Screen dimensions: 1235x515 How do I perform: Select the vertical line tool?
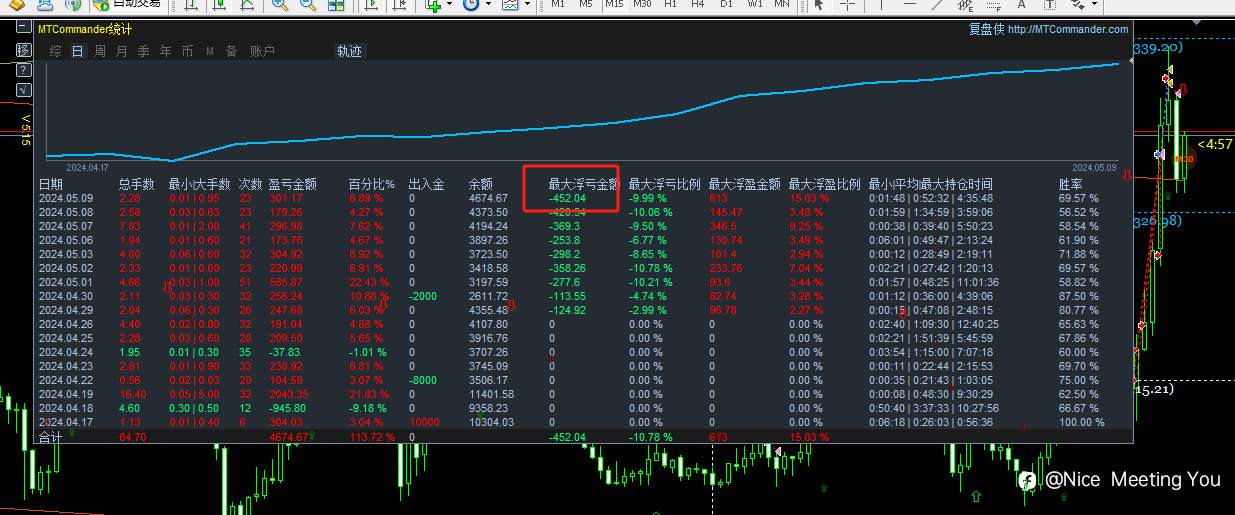pos(882,5)
